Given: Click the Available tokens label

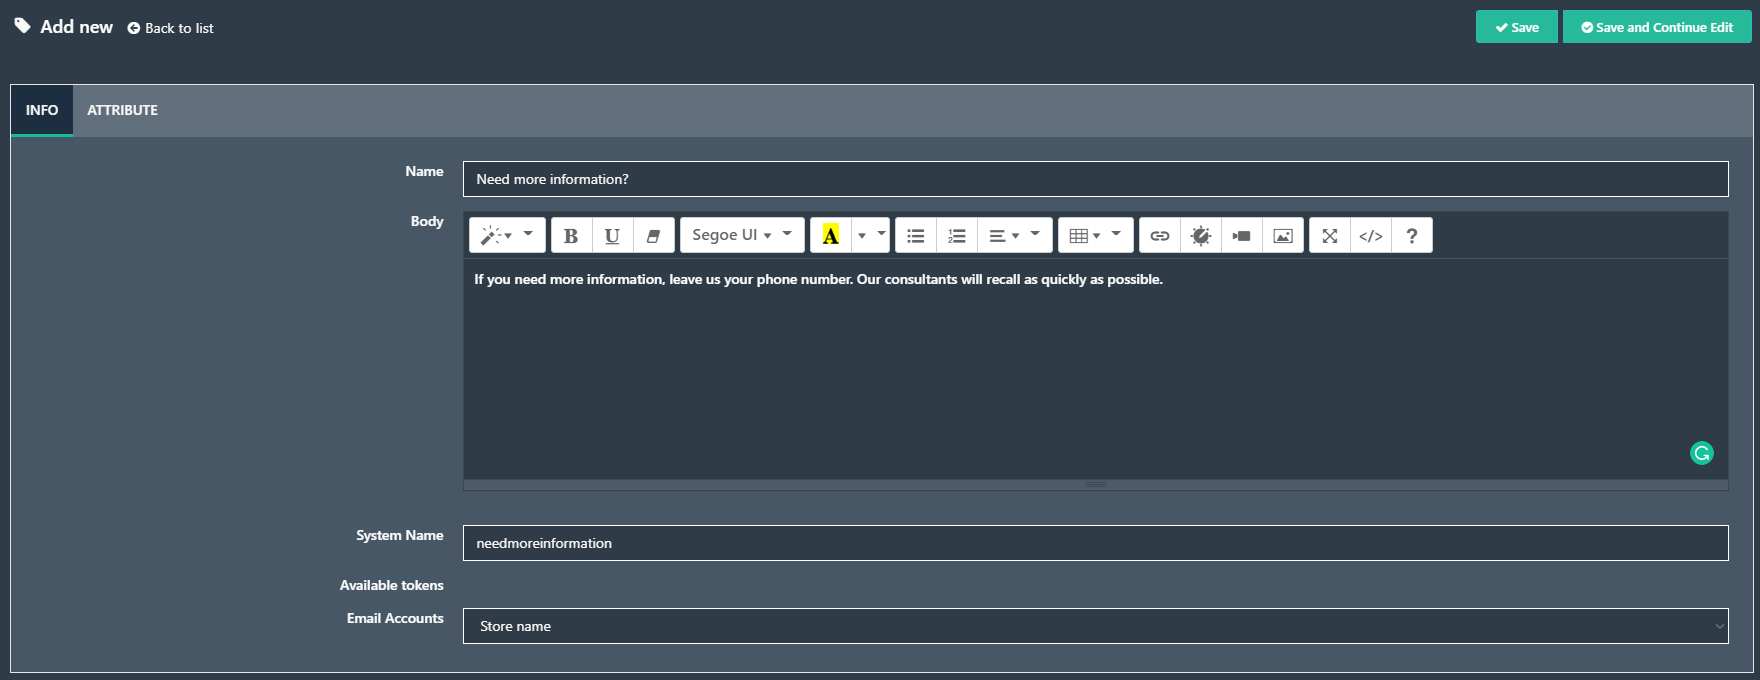Looking at the screenshot, I should point(391,585).
